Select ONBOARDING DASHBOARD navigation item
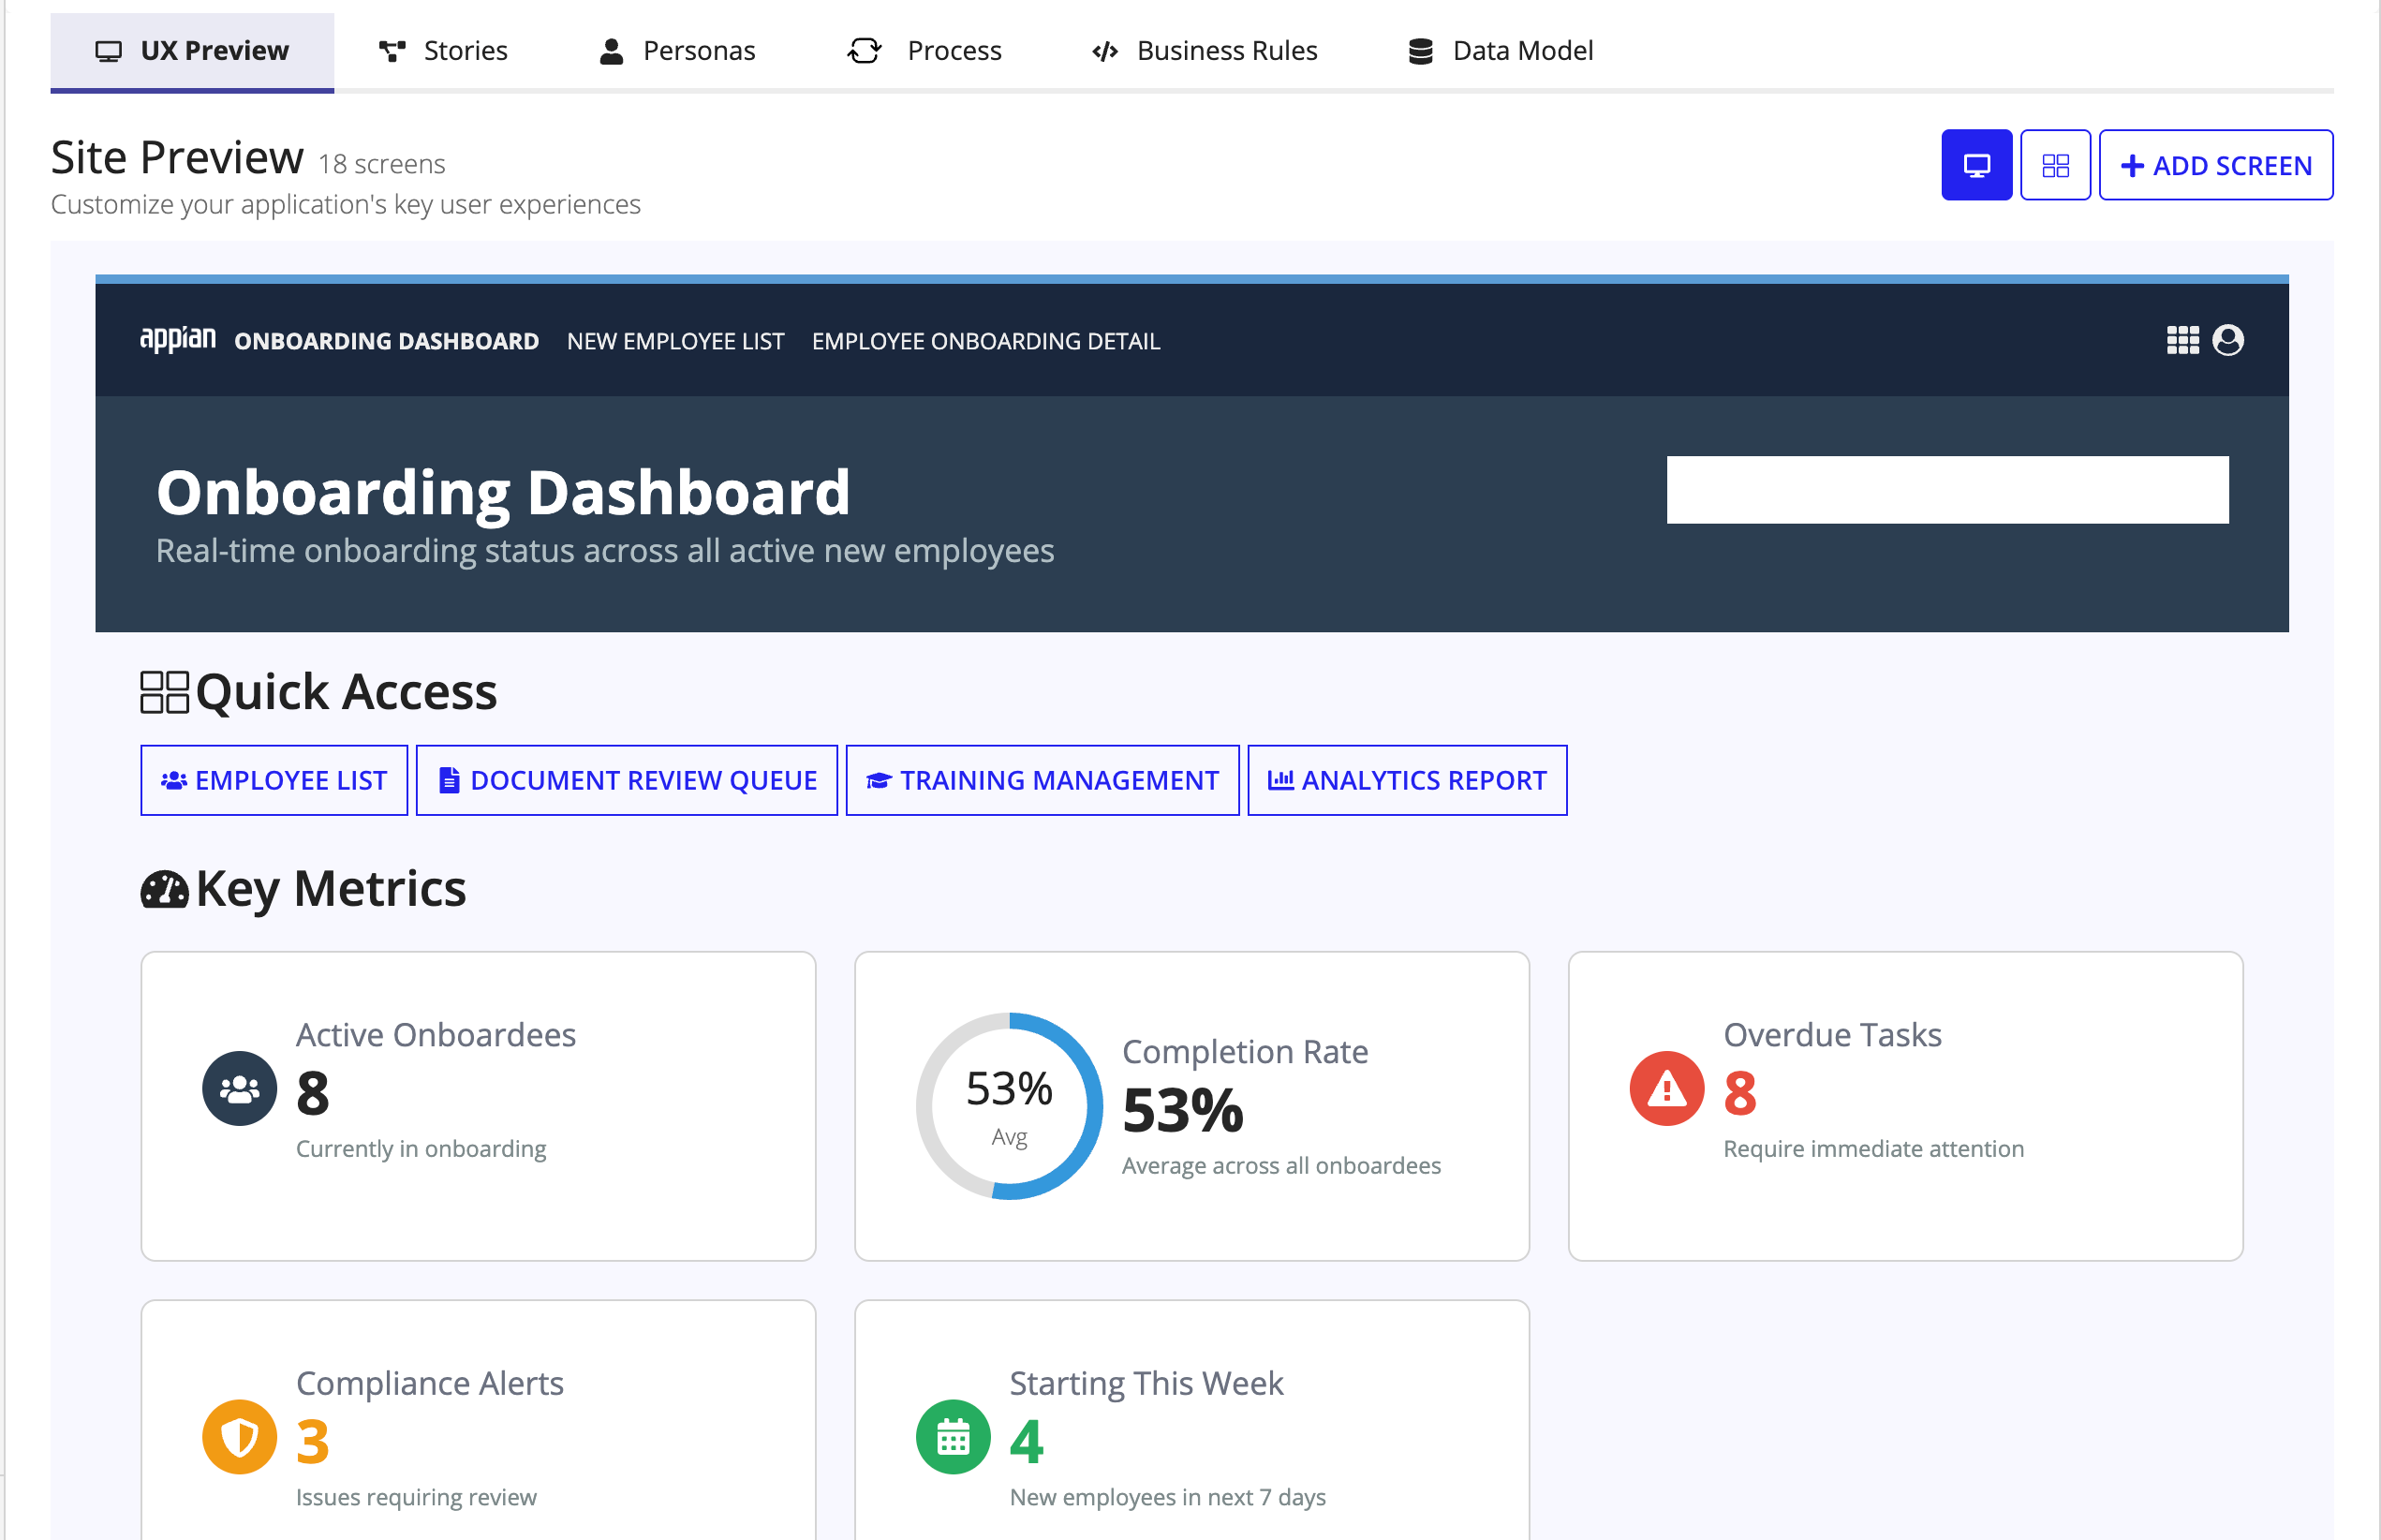The width and height of the screenshot is (2381, 1540). click(x=386, y=341)
